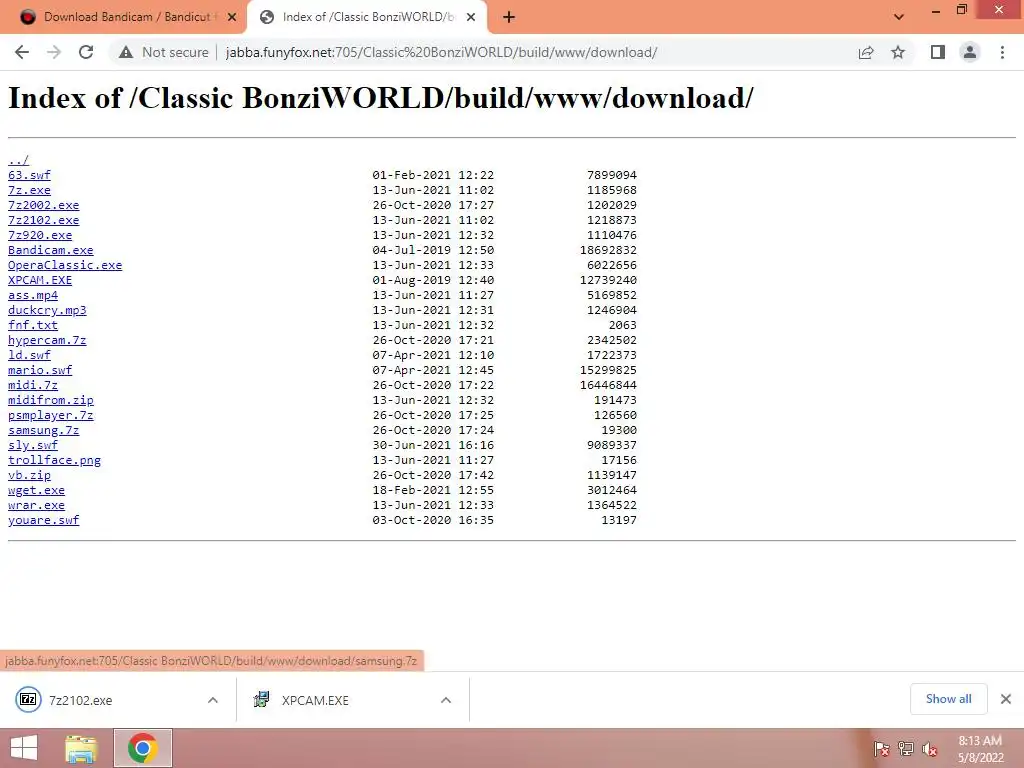Screen dimensions: 1024x768
Task: Click the muted volume tray icon
Action: pyautogui.click(x=930, y=749)
